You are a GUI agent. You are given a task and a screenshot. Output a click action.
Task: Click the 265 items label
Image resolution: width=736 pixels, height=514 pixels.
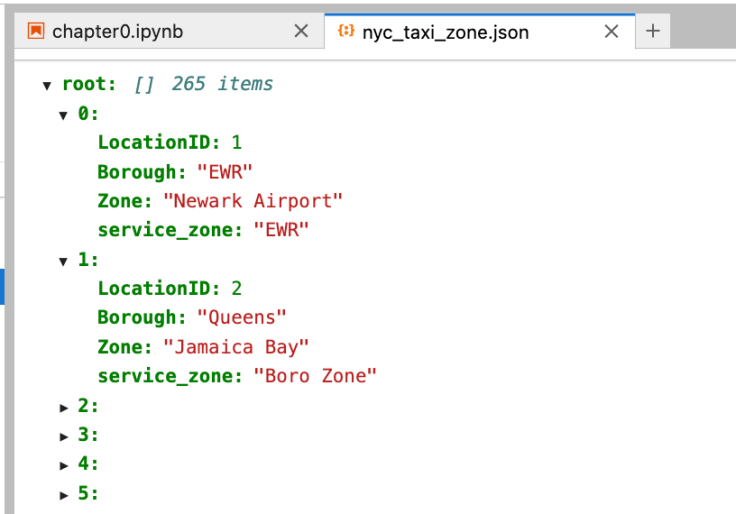coord(222,84)
